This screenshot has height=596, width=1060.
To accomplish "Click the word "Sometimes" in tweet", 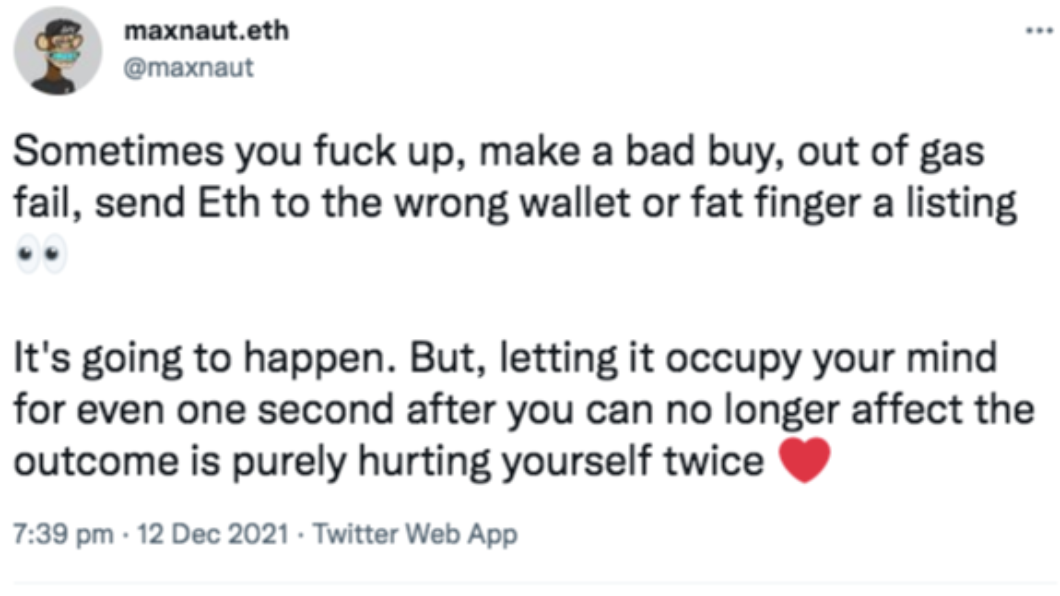I will point(118,150).
